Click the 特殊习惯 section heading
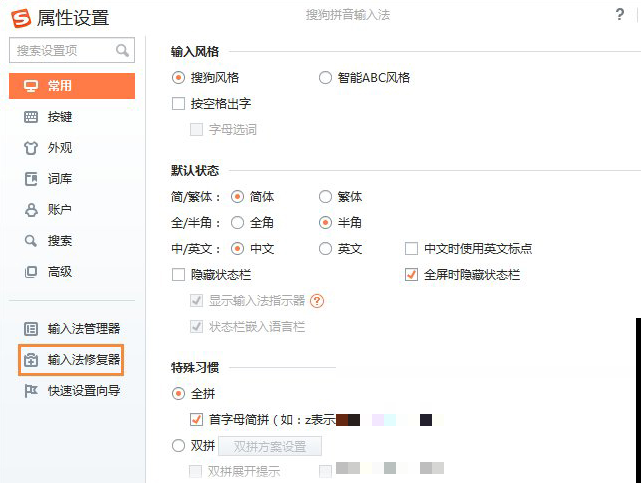 point(195,368)
